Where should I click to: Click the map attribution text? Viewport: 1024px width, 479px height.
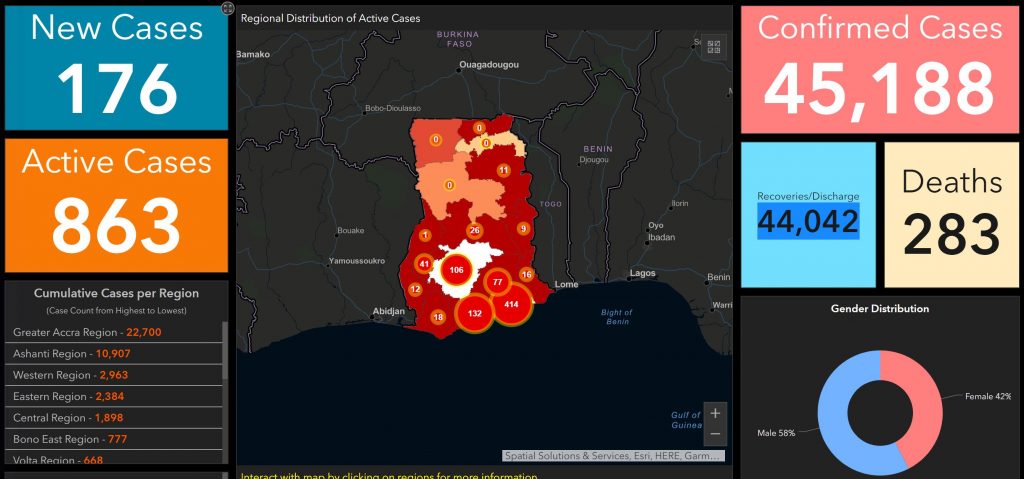(x=612, y=456)
